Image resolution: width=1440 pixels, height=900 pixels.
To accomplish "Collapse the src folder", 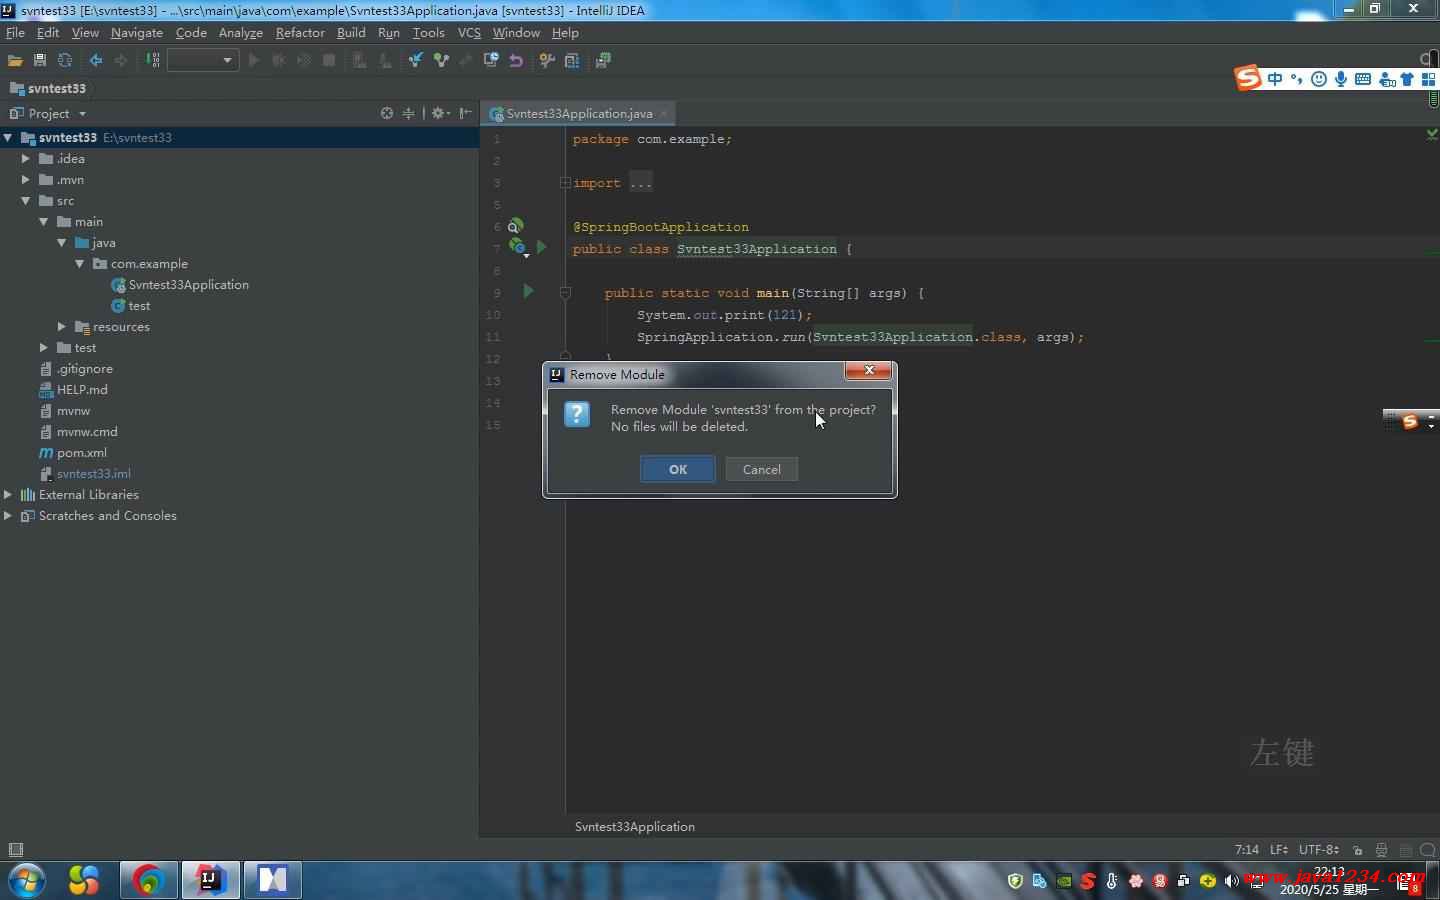I will point(26,201).
